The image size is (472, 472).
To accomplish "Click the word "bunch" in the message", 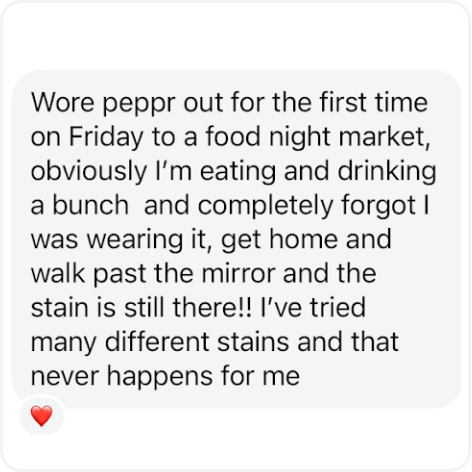I will 90,205.
